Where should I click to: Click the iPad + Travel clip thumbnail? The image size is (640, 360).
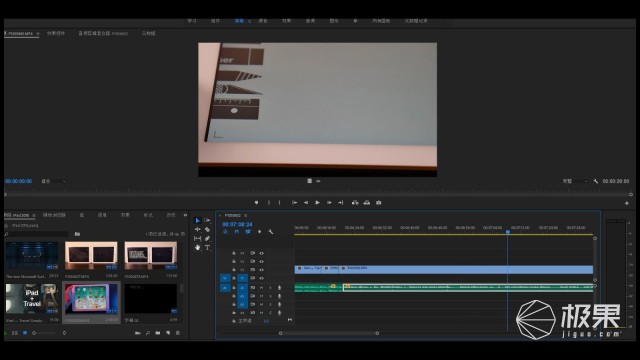click(x=32, y=298)
